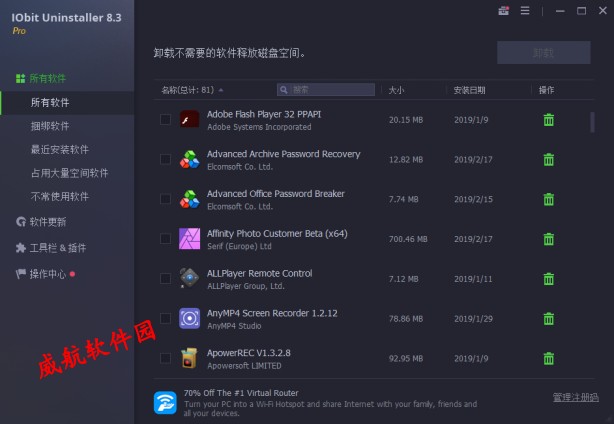614x424 pixels.
Task: Open 70% Off The #1 Virtual Router ad
Action: click(241, 393)
